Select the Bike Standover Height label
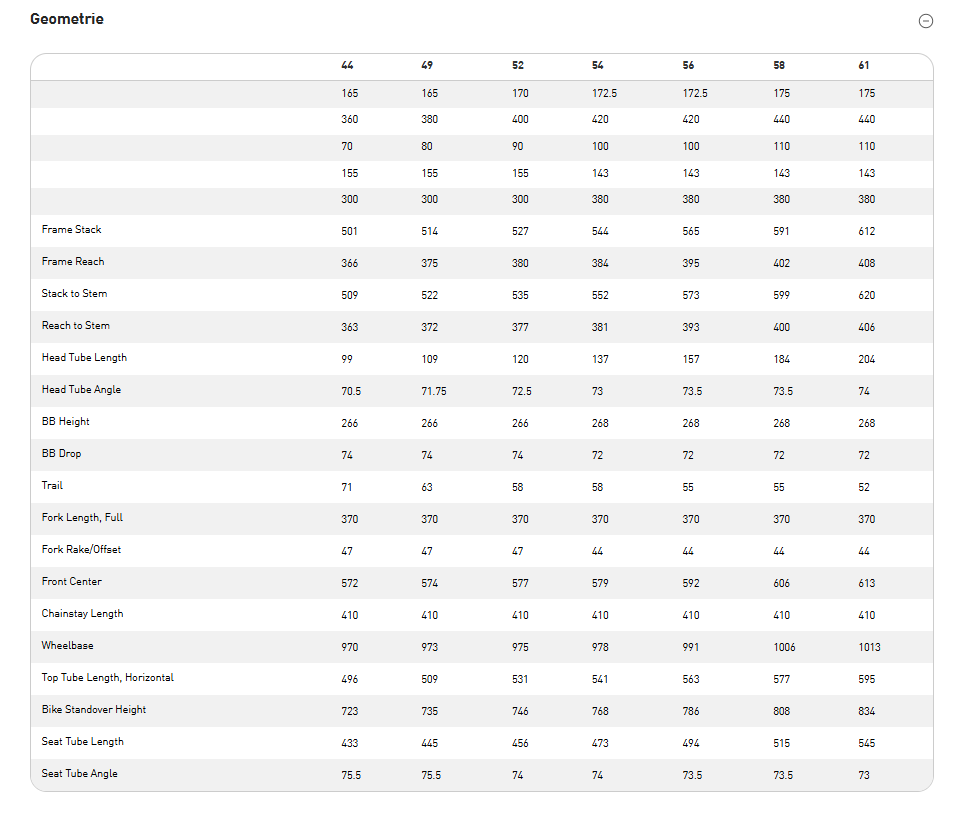Screen dimensions: 955x823 pos(94,710)
